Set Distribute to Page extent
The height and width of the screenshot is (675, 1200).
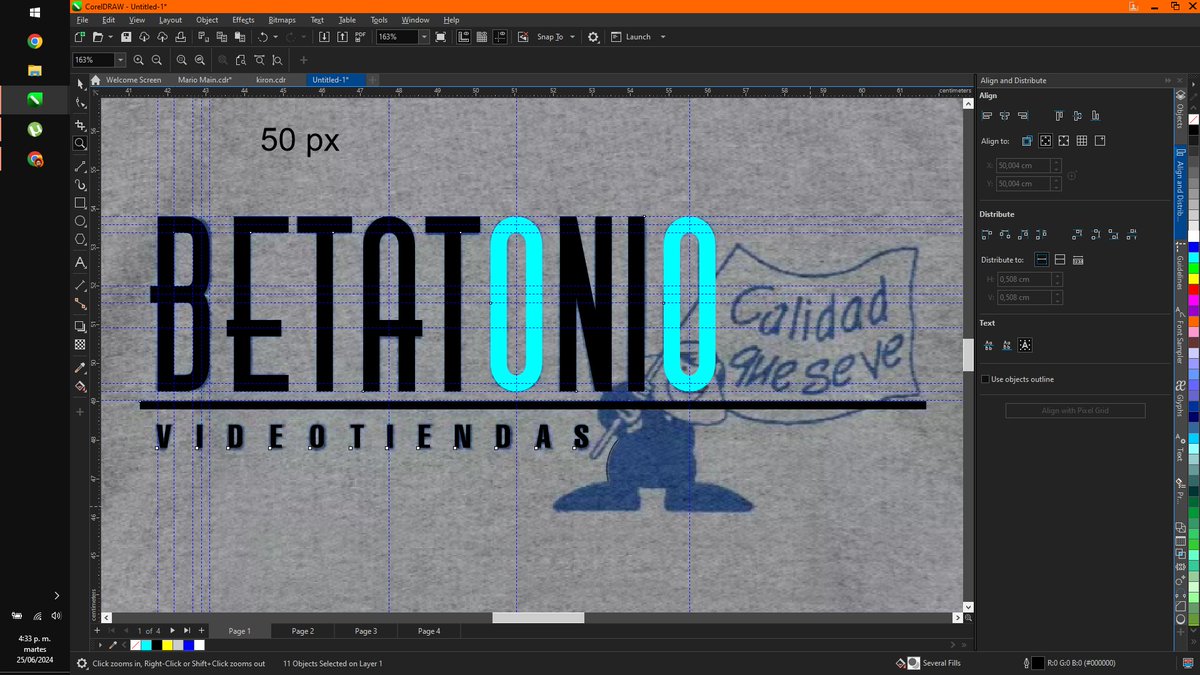[x=1059, y=259]
